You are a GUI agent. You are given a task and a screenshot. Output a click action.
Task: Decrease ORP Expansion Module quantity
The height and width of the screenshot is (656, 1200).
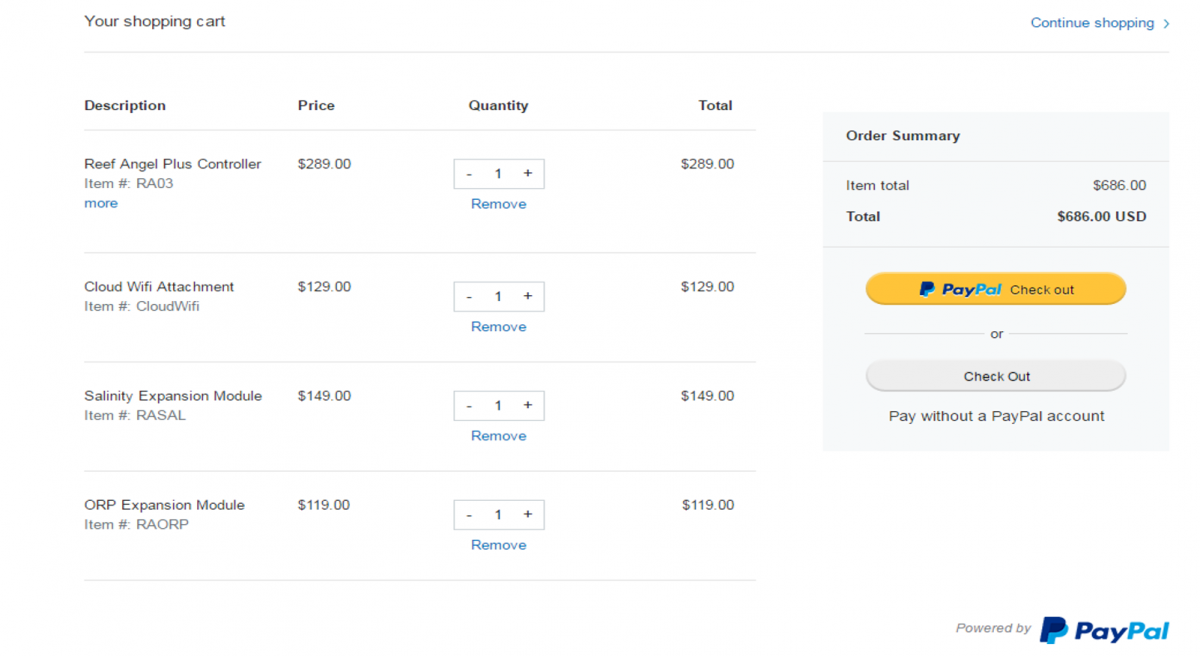(469, 514)
